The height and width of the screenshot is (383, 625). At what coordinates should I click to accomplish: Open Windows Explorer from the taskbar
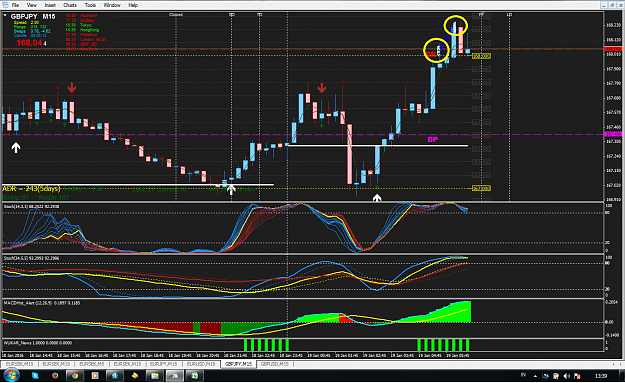click(x=154, y=375)
